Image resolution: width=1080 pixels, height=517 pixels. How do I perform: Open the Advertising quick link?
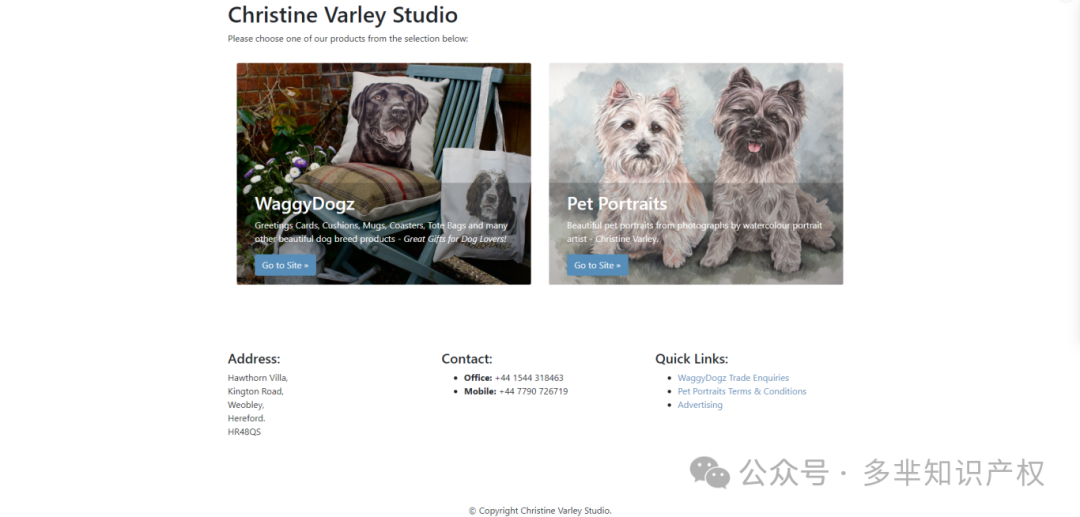tap(700, 405)
